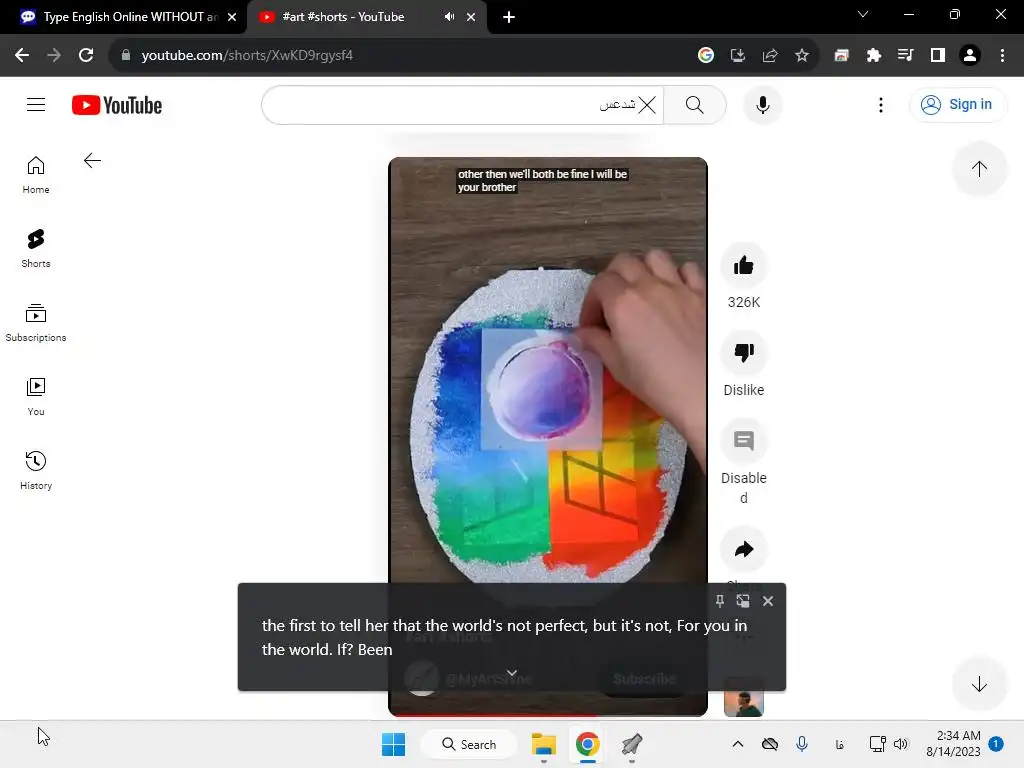Open Shorts in the sidebar
Image resolution: width=1024 pixels, height=768 pixels.
tap(36, 249)
